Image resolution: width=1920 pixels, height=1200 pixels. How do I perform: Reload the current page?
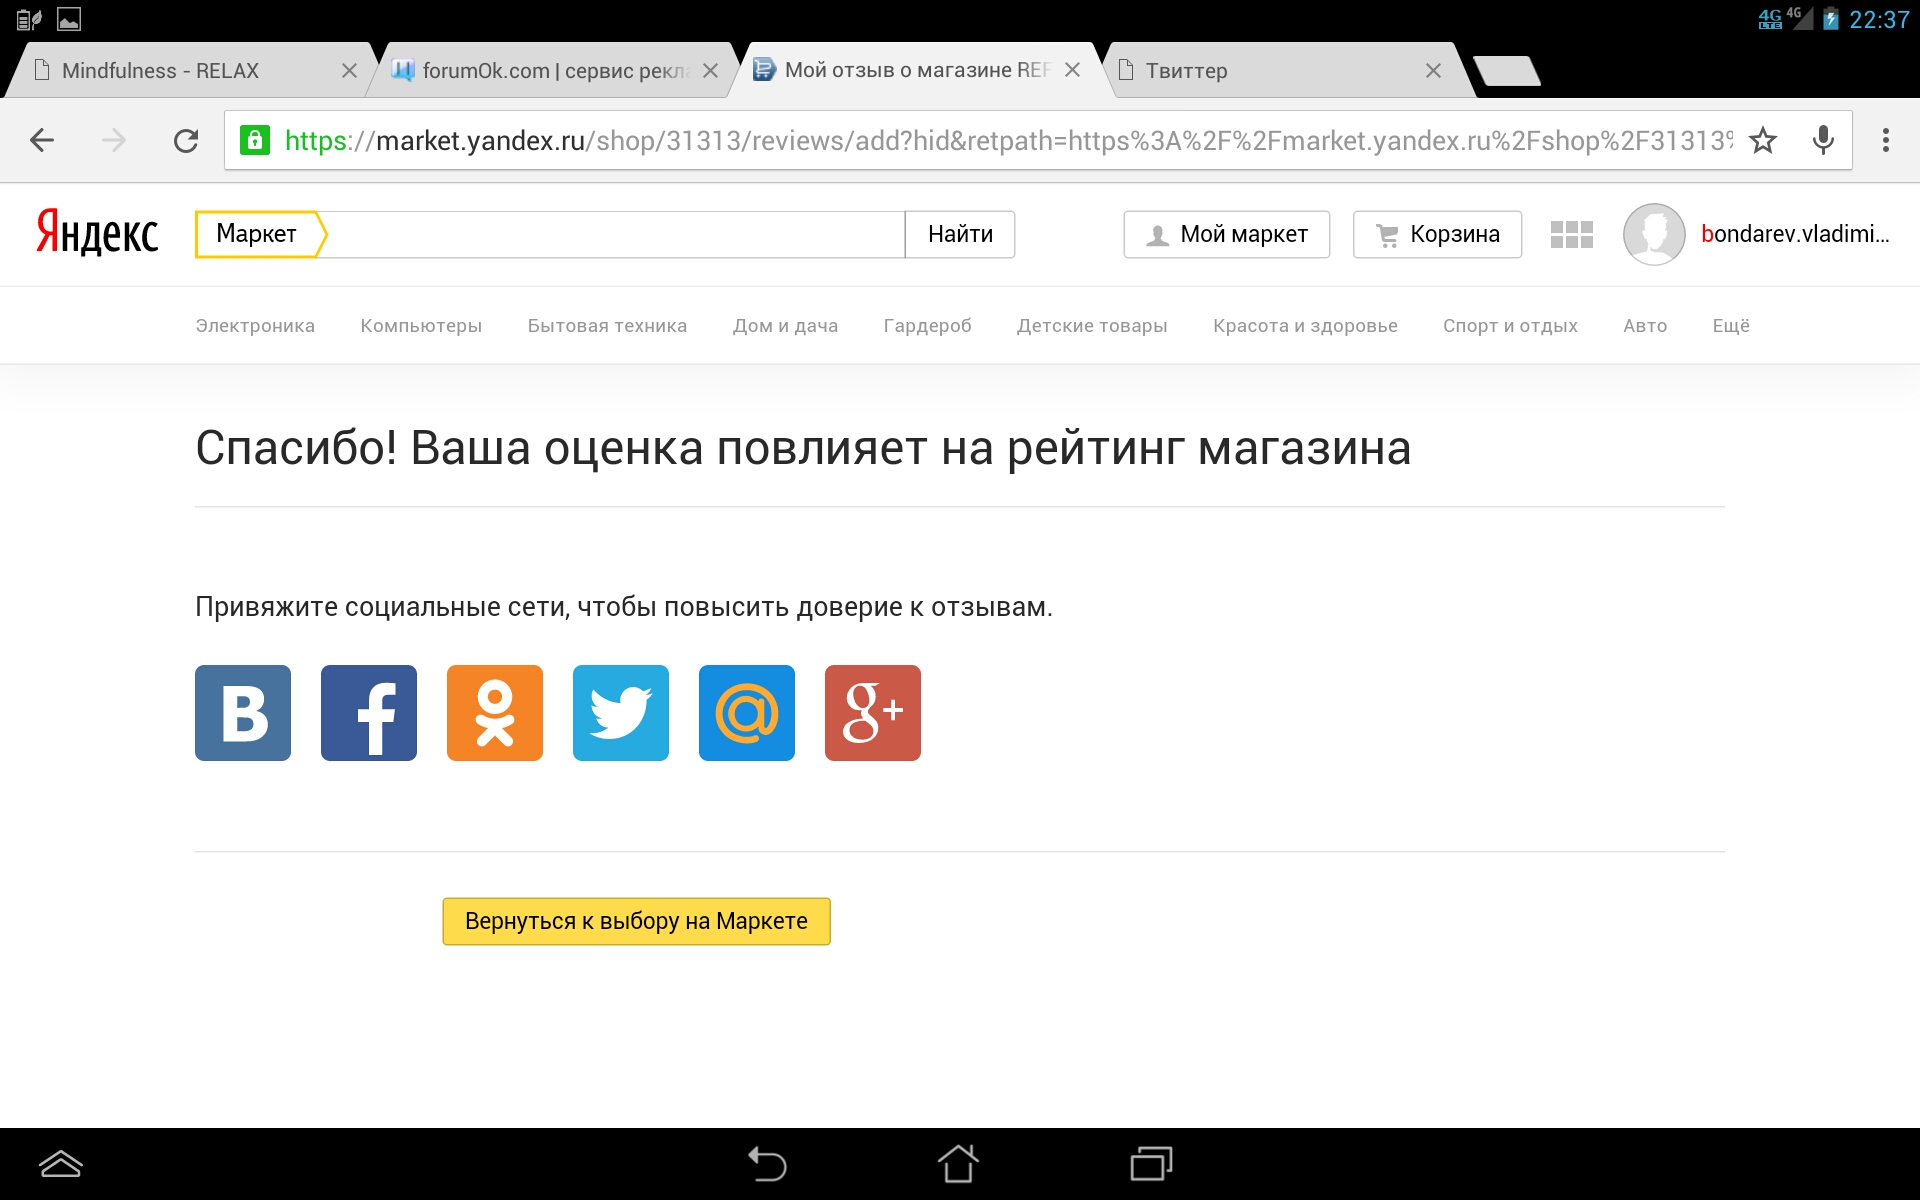[186, 141]
